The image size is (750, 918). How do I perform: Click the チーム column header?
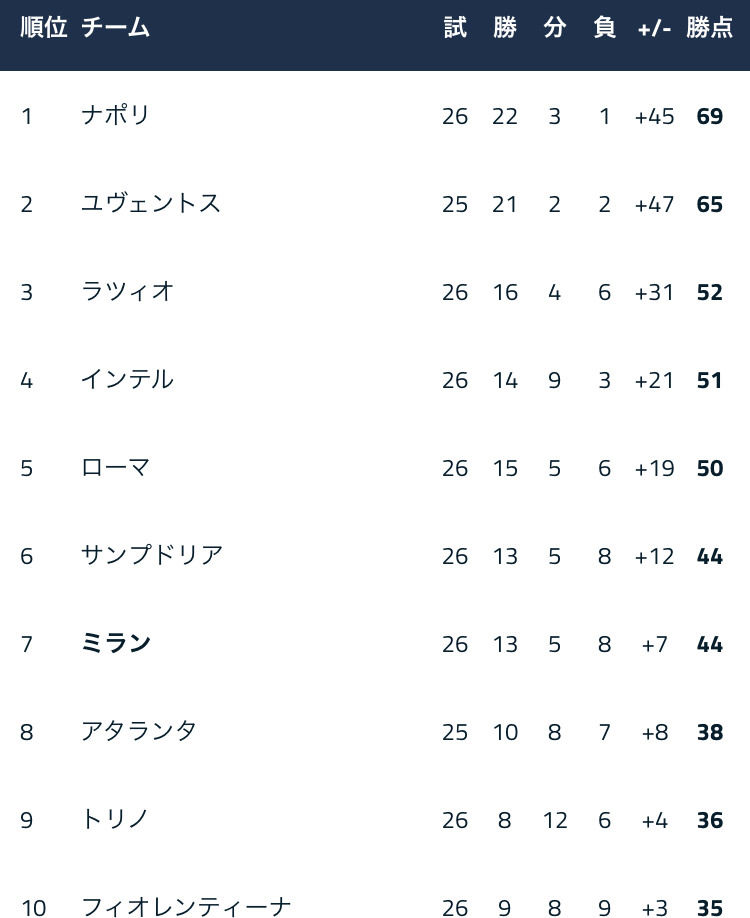pyautogui.click(x=115, y=27)
